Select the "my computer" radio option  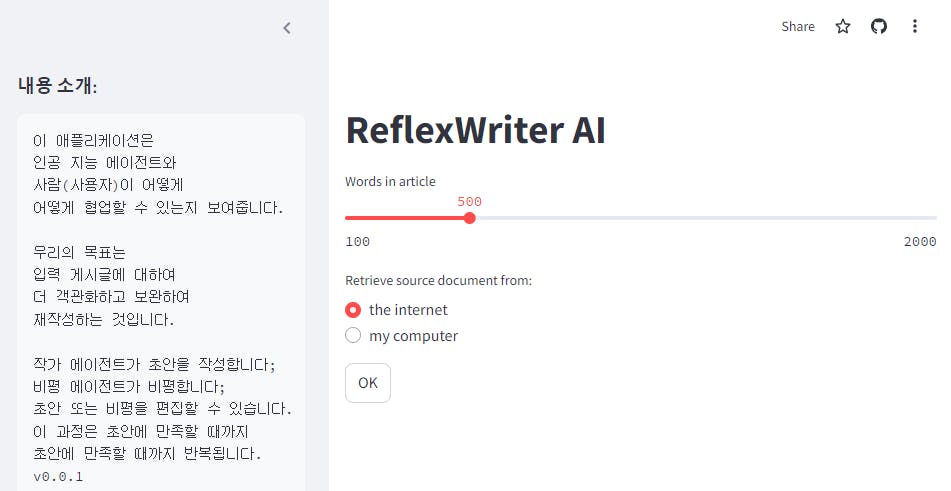pos(353,336)
